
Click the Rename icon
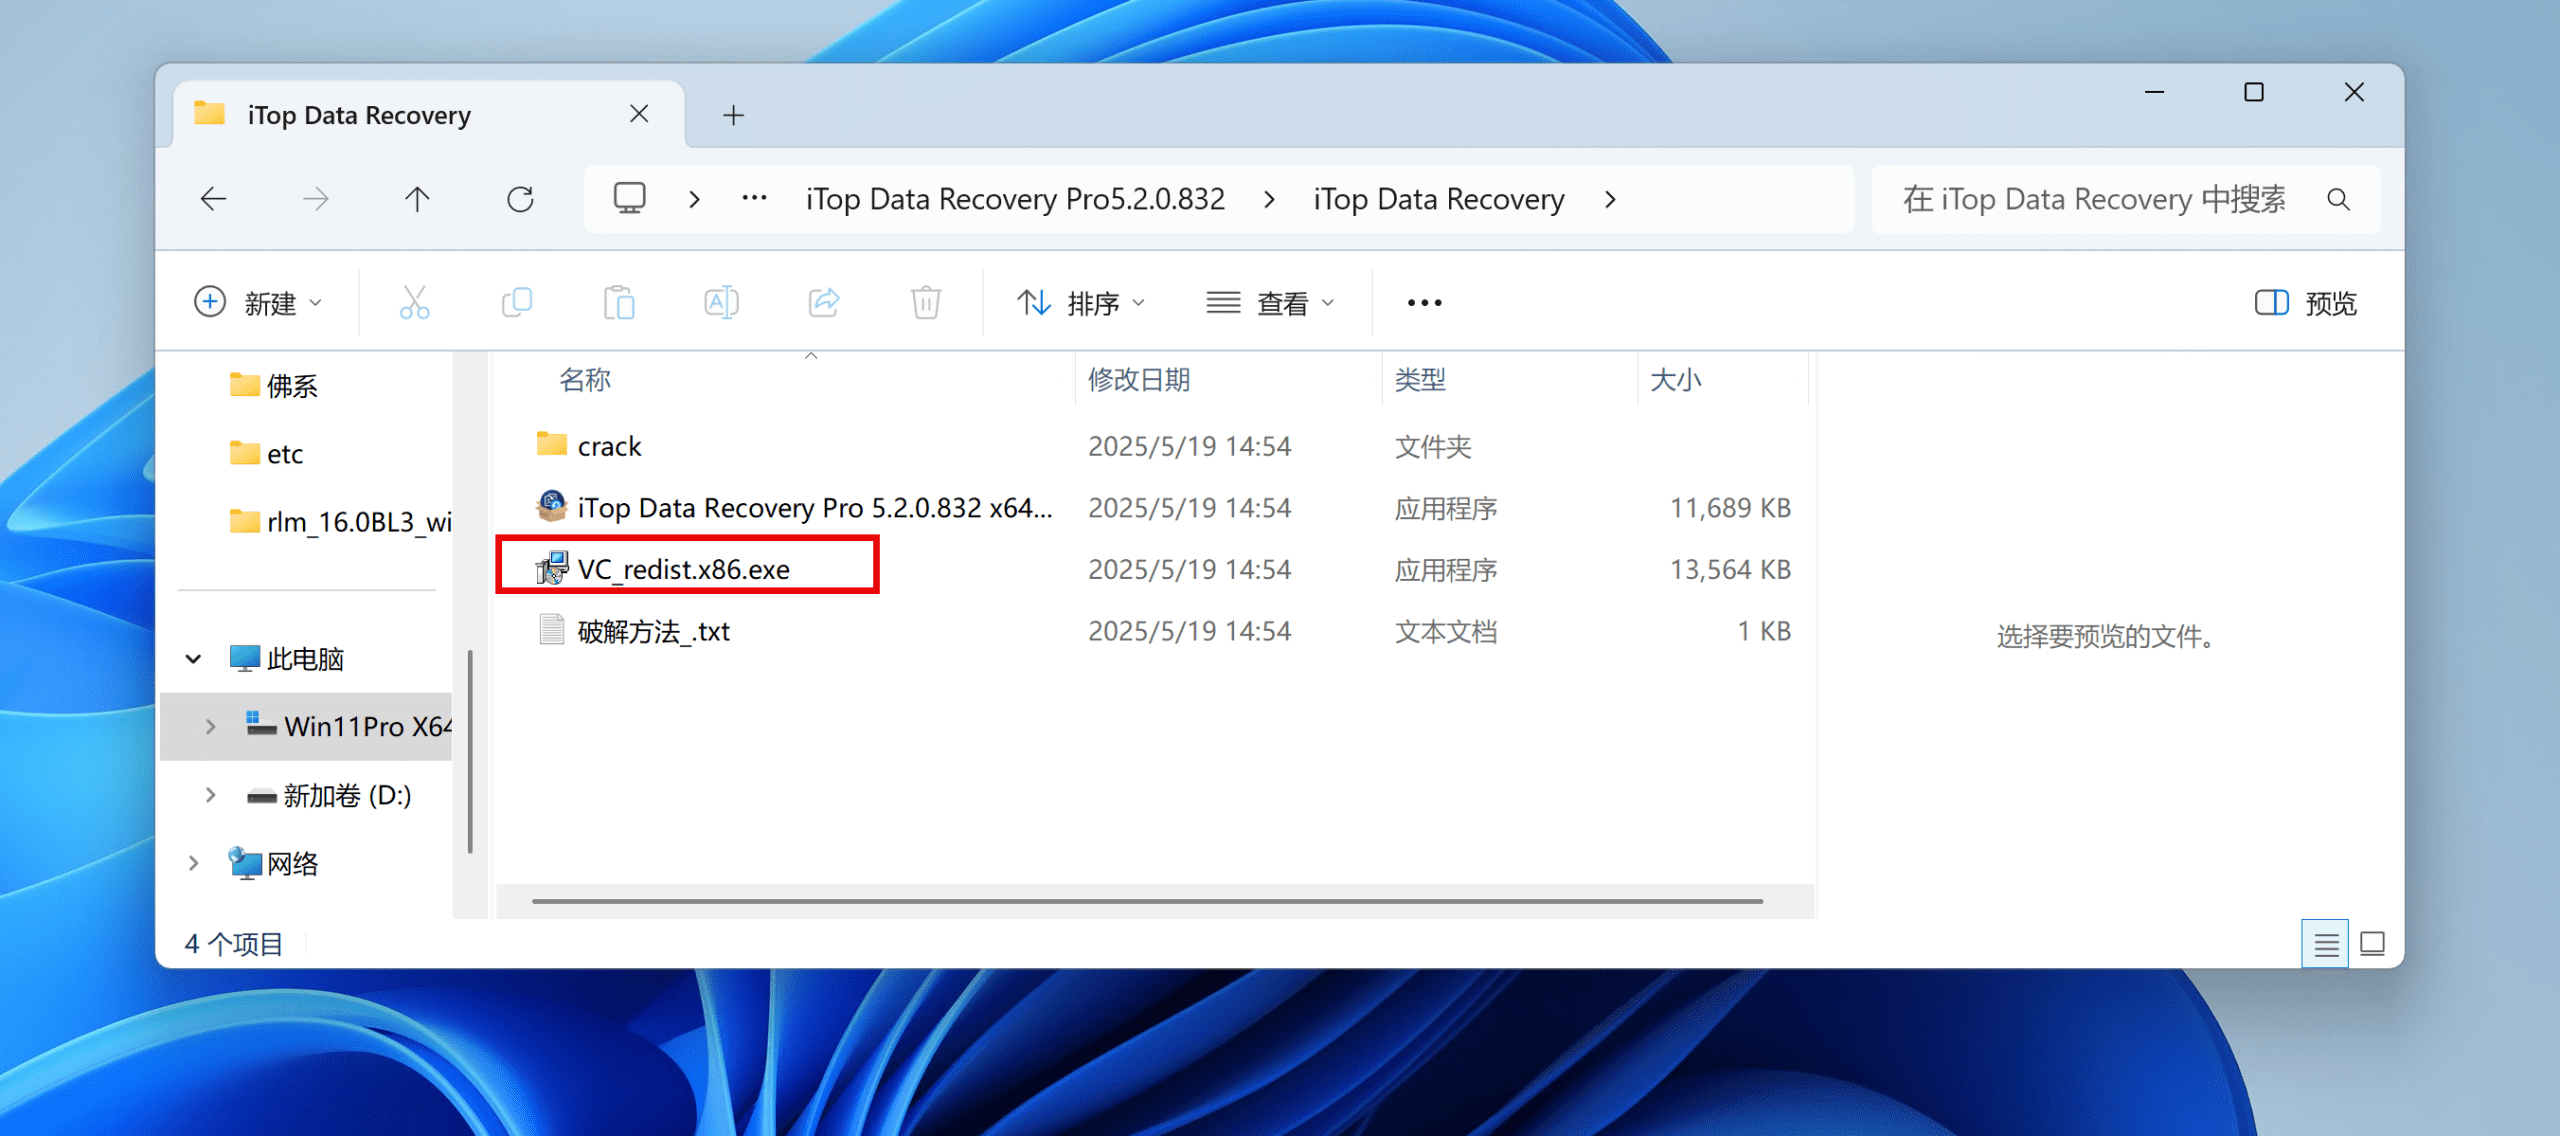[x=721, y=302]
